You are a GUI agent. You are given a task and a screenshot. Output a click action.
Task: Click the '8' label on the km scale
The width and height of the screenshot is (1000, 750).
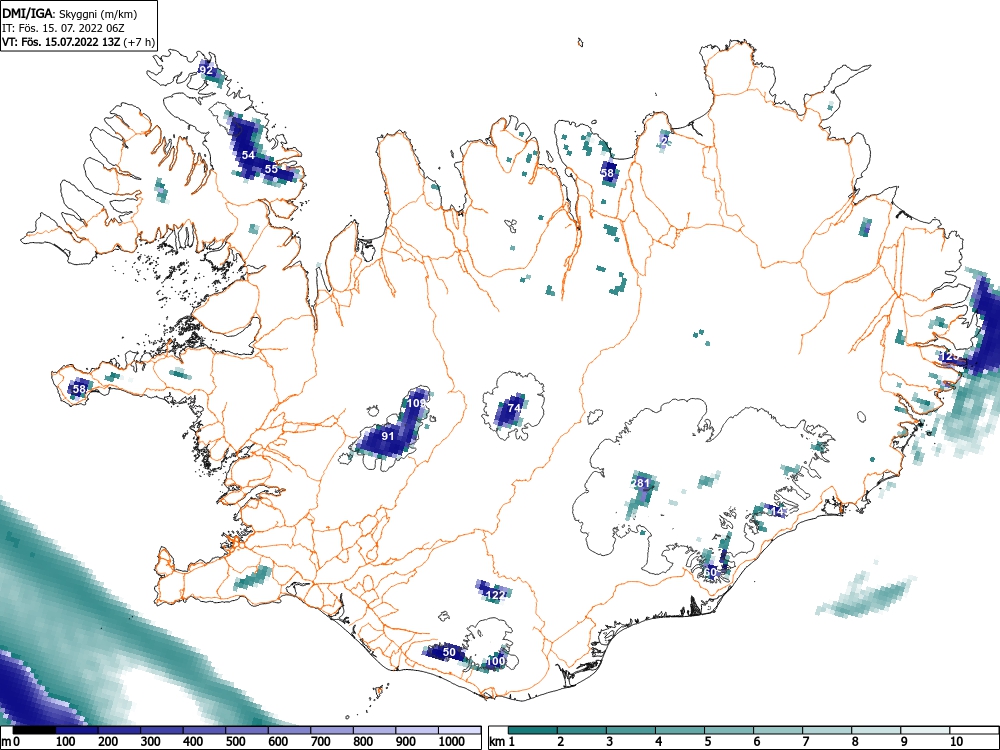(855, 742)
